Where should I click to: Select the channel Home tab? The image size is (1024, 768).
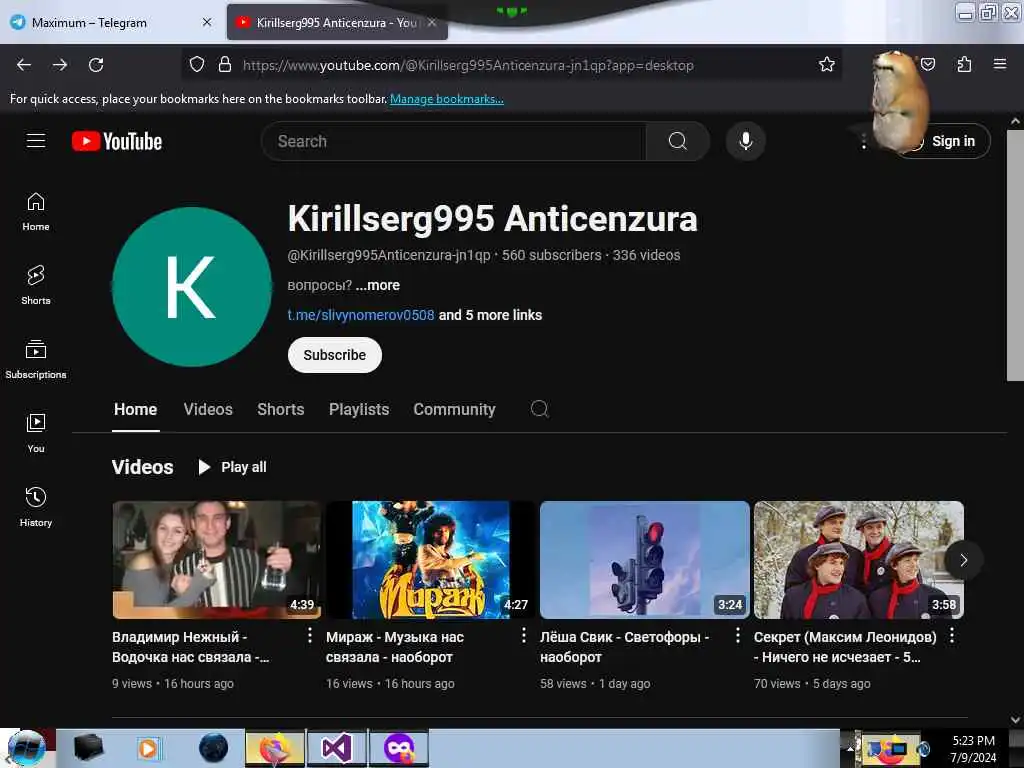click(x=136, y=409)
